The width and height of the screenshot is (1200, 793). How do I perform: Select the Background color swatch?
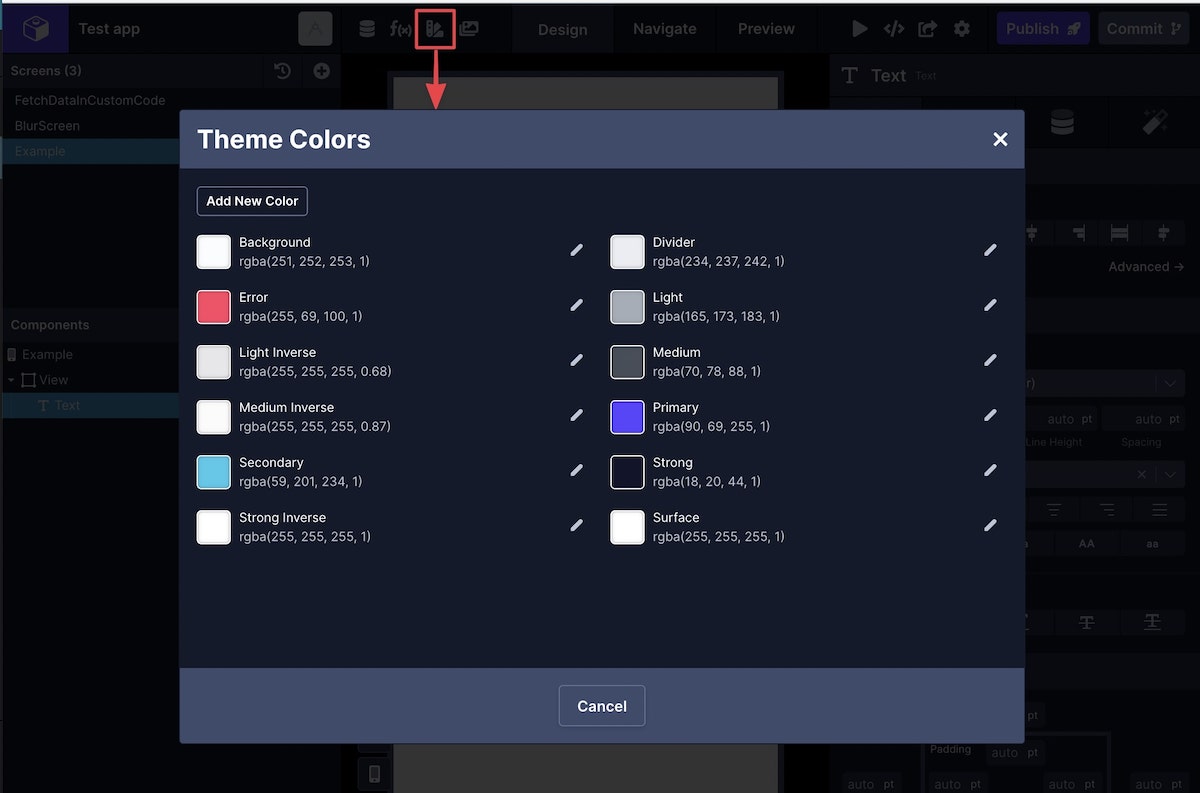[x=214, y=252]
